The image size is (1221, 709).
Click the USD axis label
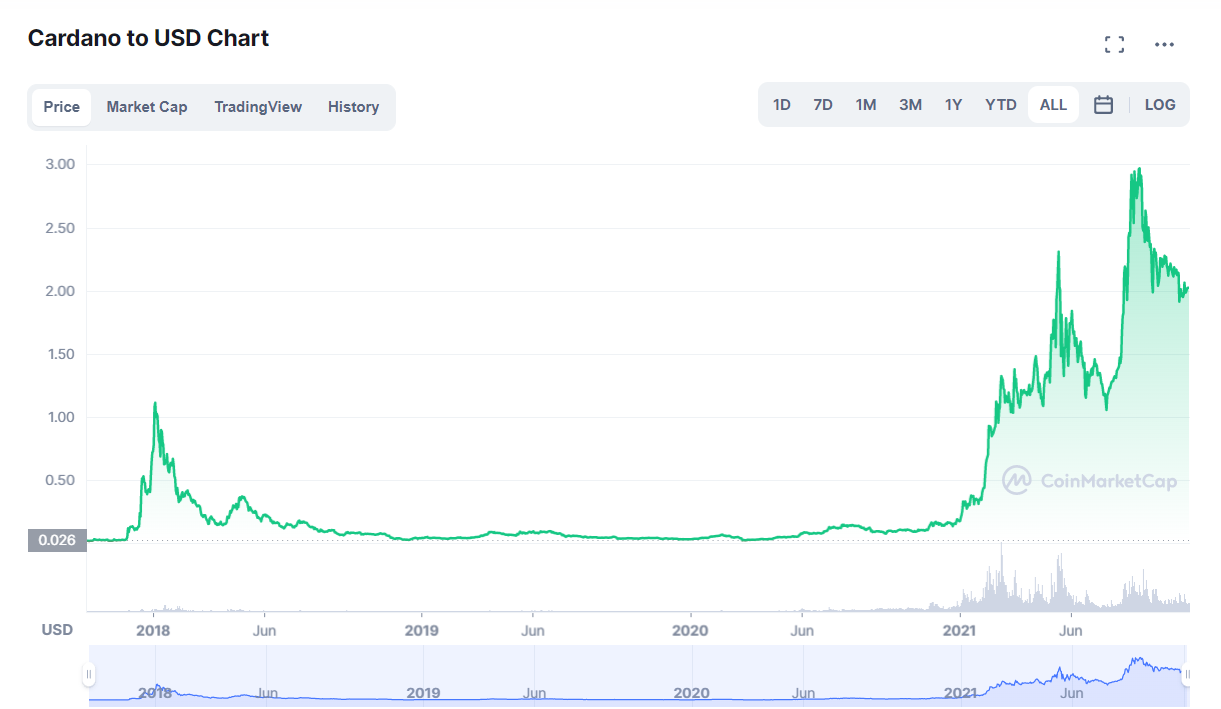(57, 630)
